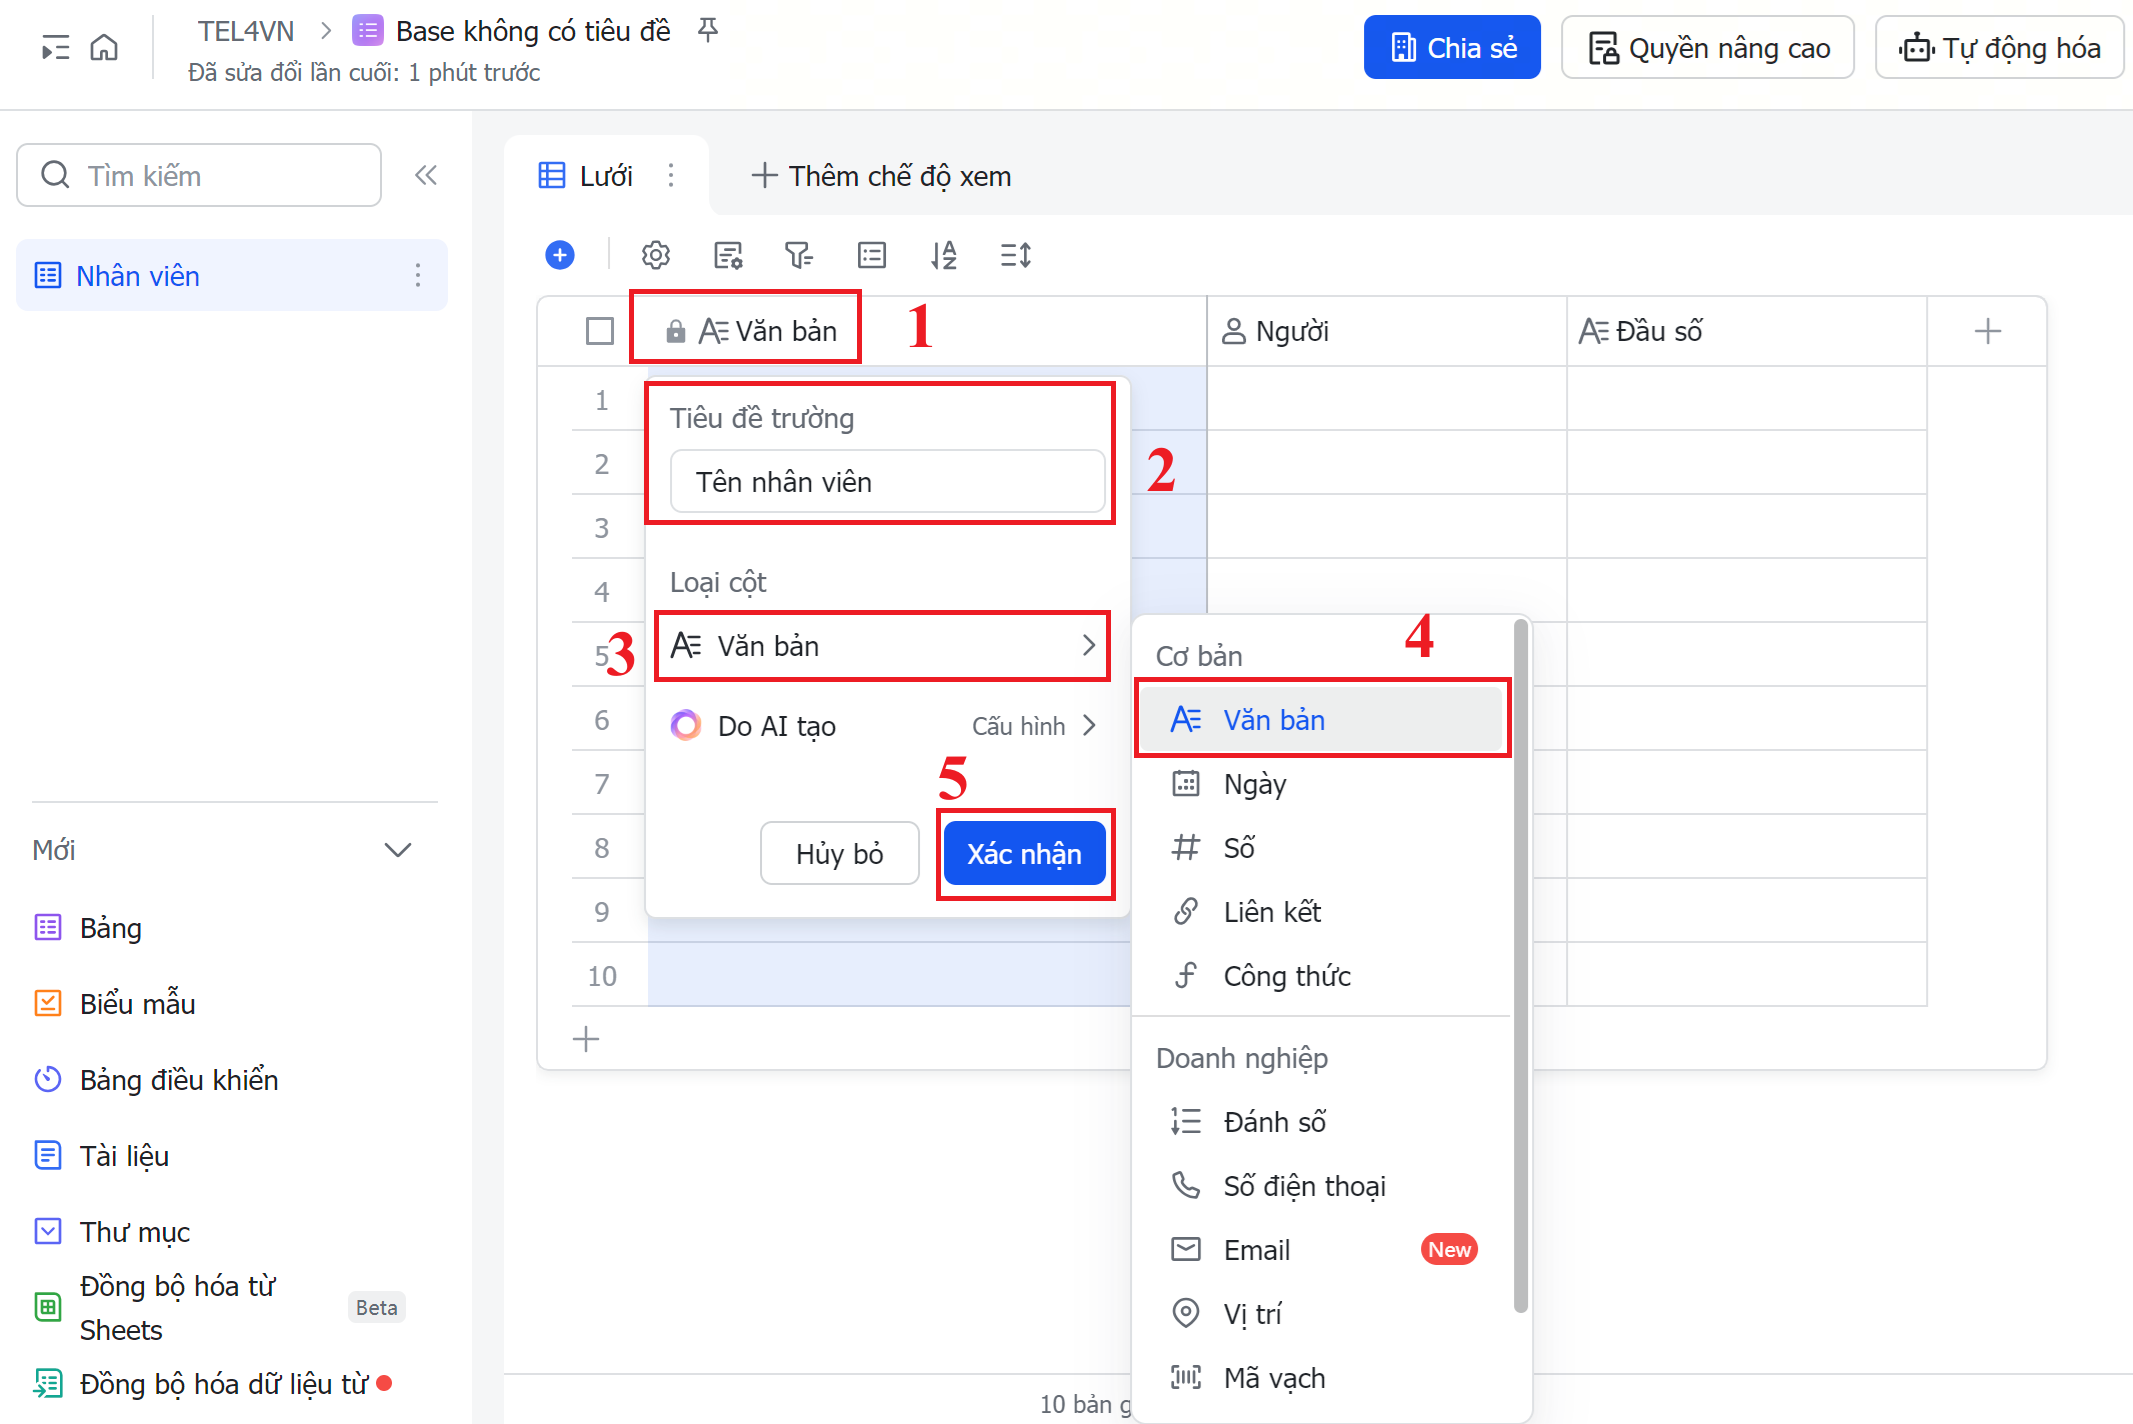Screen dimensions: 2133x1424
Task: Open the view settings gear icon
Action: tap(655, 255)
